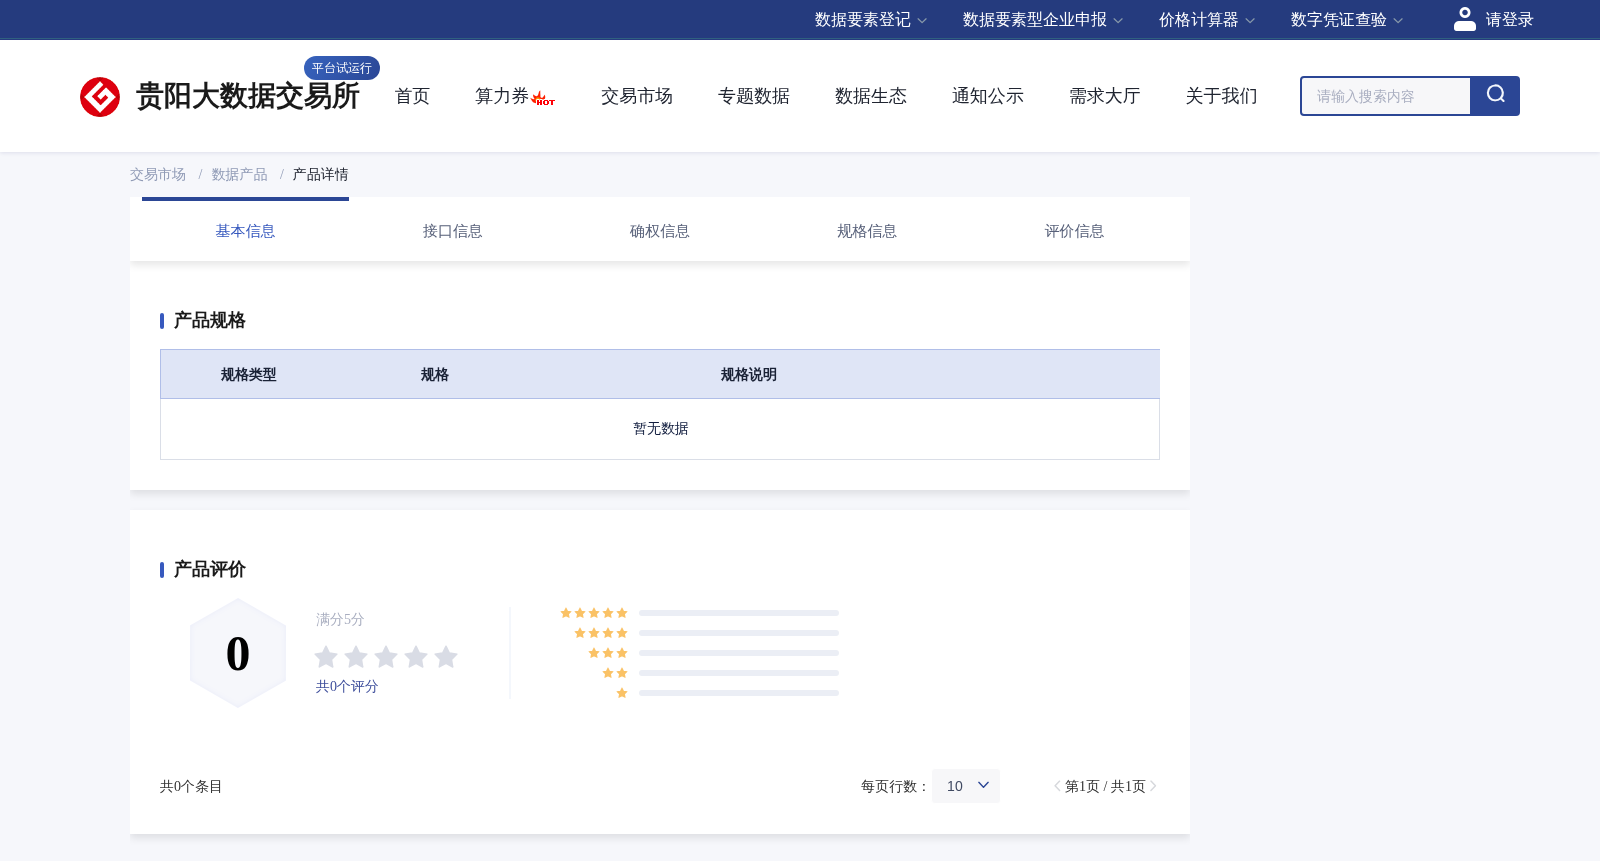Click the HOT flame badge
The image size is (1600, 861).
(543, 99)
